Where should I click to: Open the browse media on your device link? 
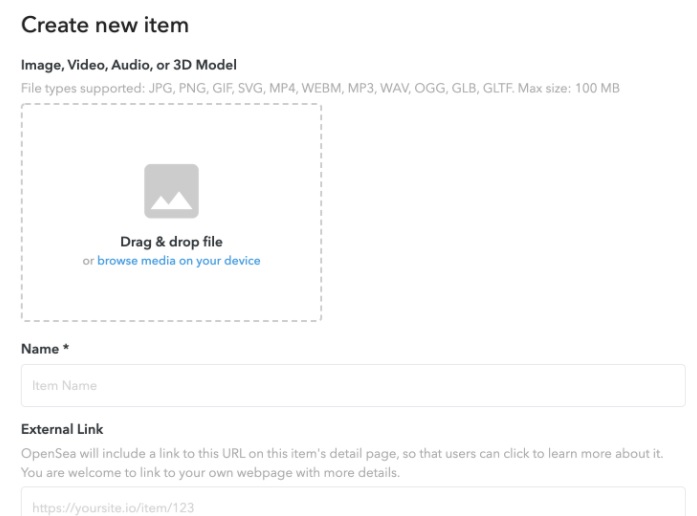(x=179, y=260)
